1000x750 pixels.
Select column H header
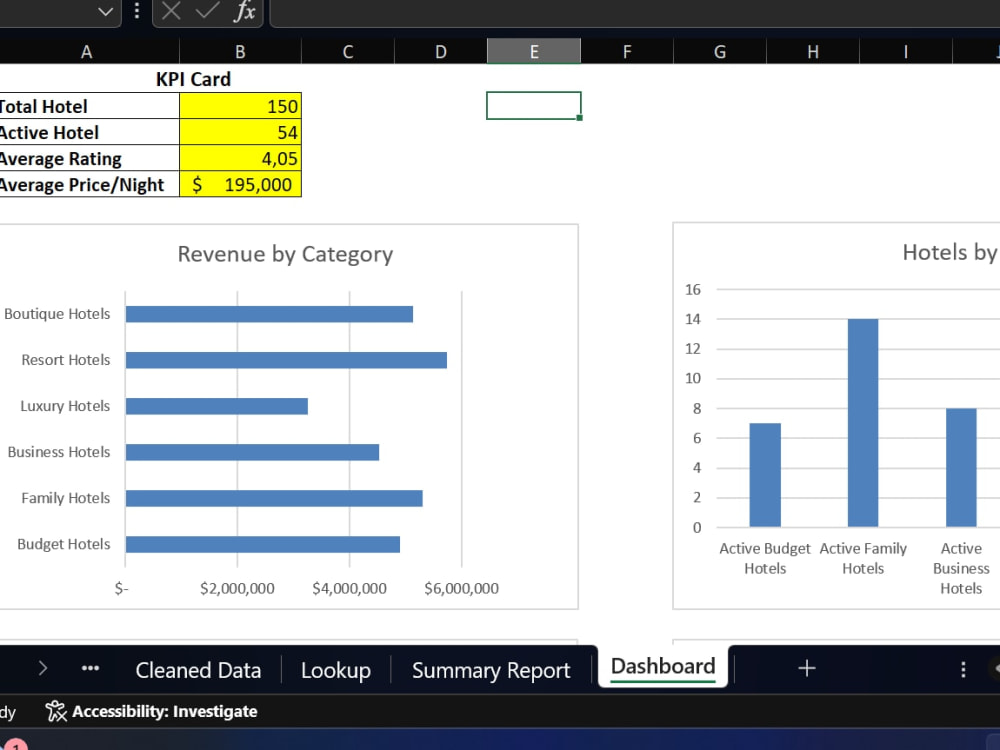[x=813, y=52]
